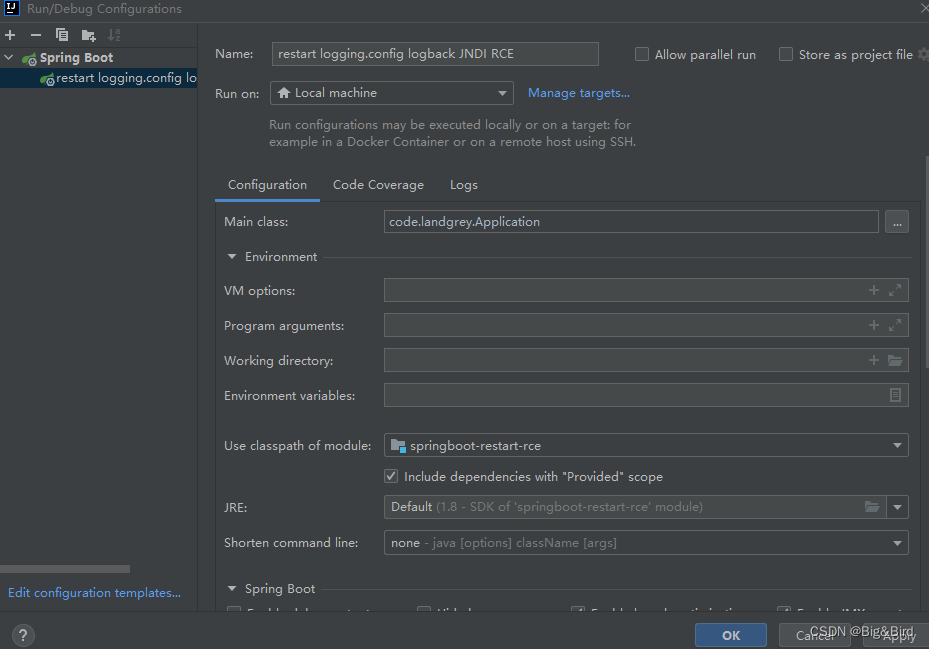Open the main class browser button
The image size is (929, 649).
(x=896, y=221)
